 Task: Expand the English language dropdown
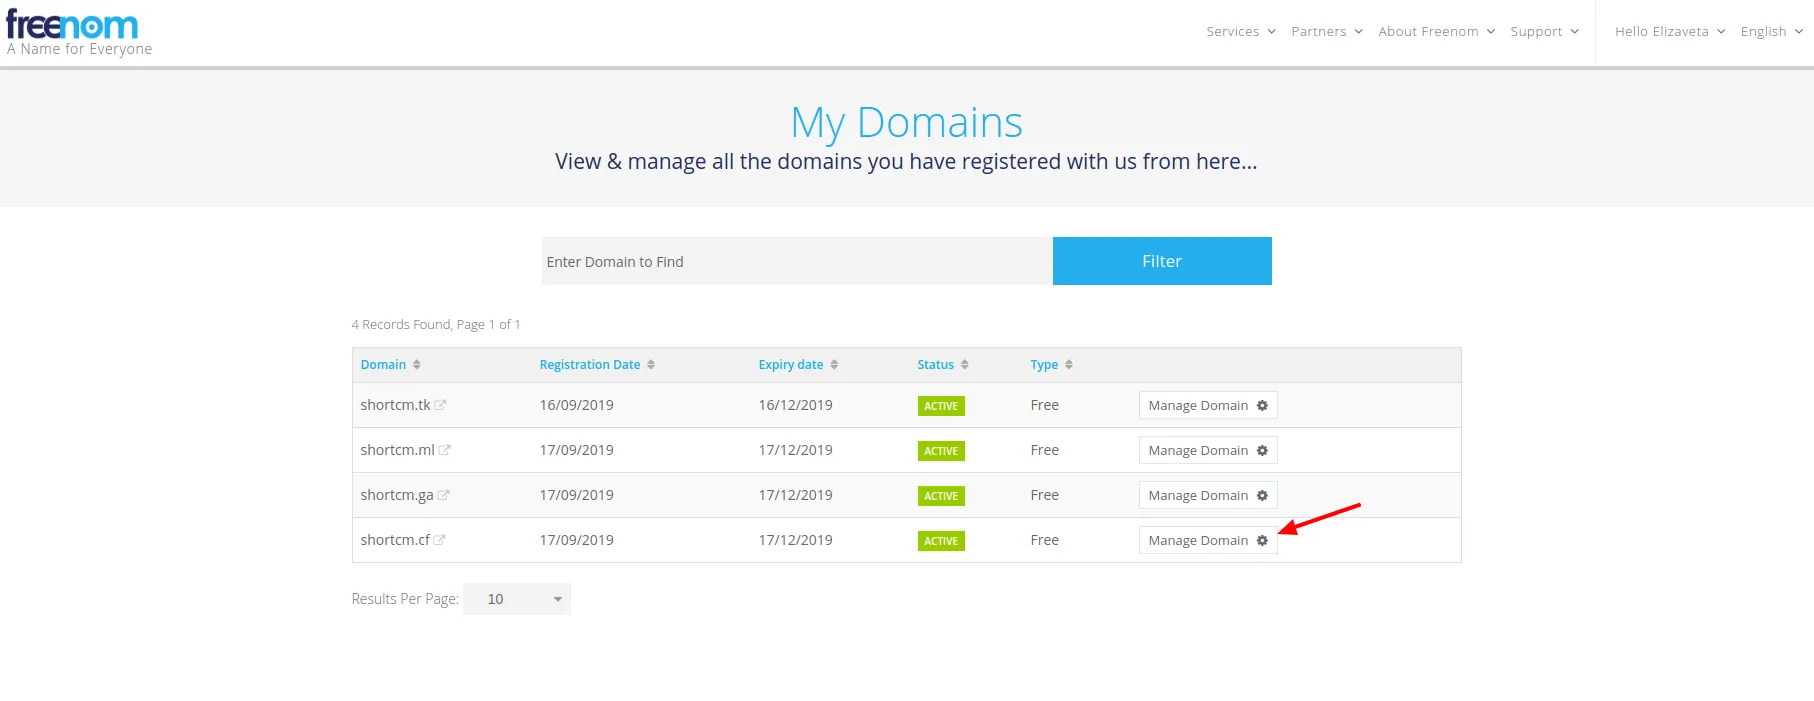tap(1771, 32)
